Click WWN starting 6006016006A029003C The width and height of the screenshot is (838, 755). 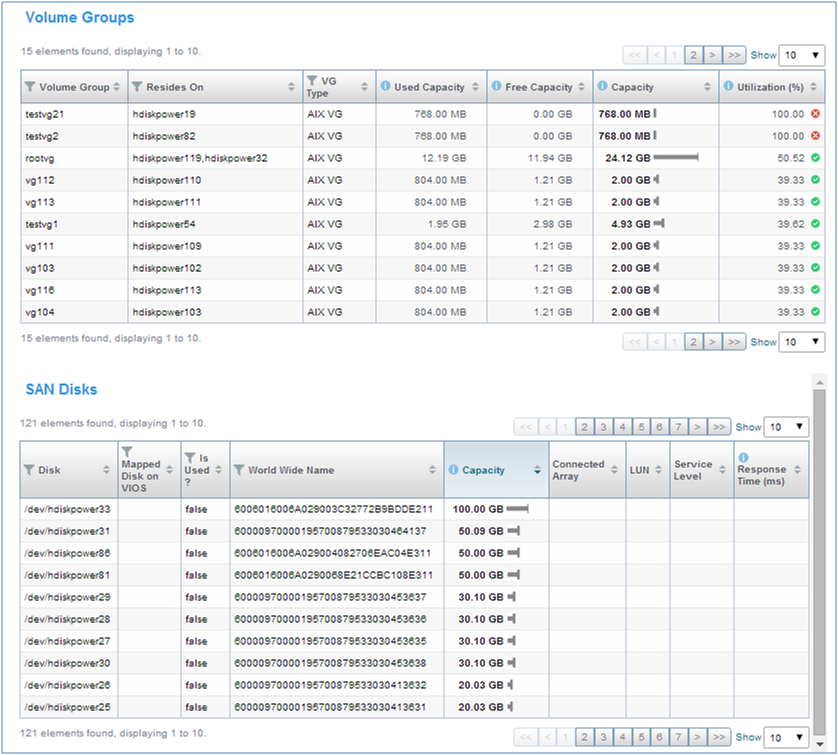pyautogui.click(x=333, y=509)
